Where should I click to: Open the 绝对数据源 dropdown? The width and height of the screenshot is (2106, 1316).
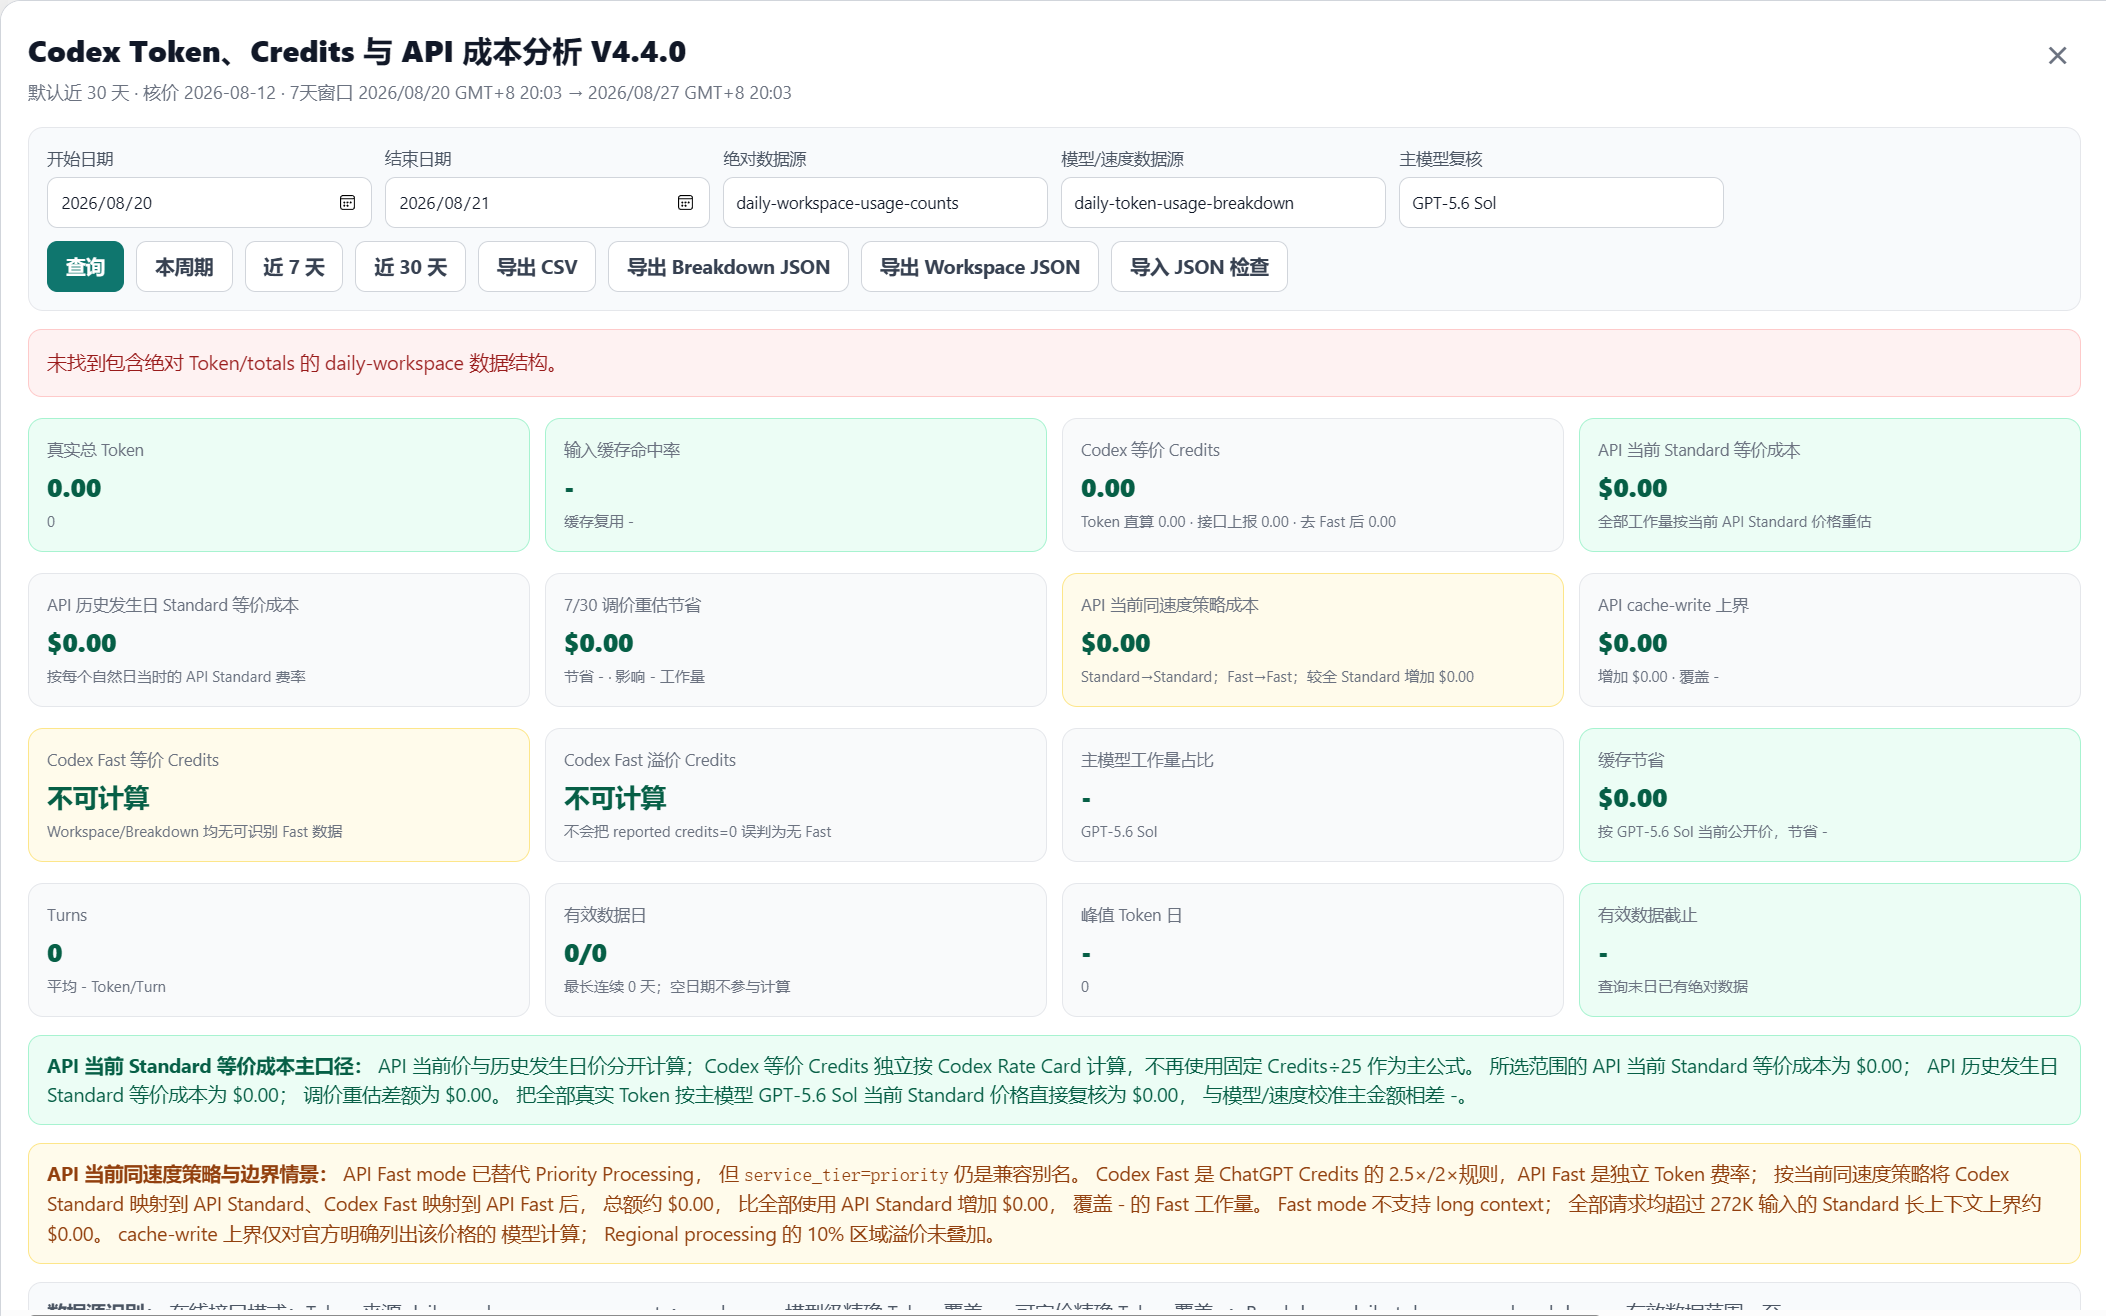point(885,202)
